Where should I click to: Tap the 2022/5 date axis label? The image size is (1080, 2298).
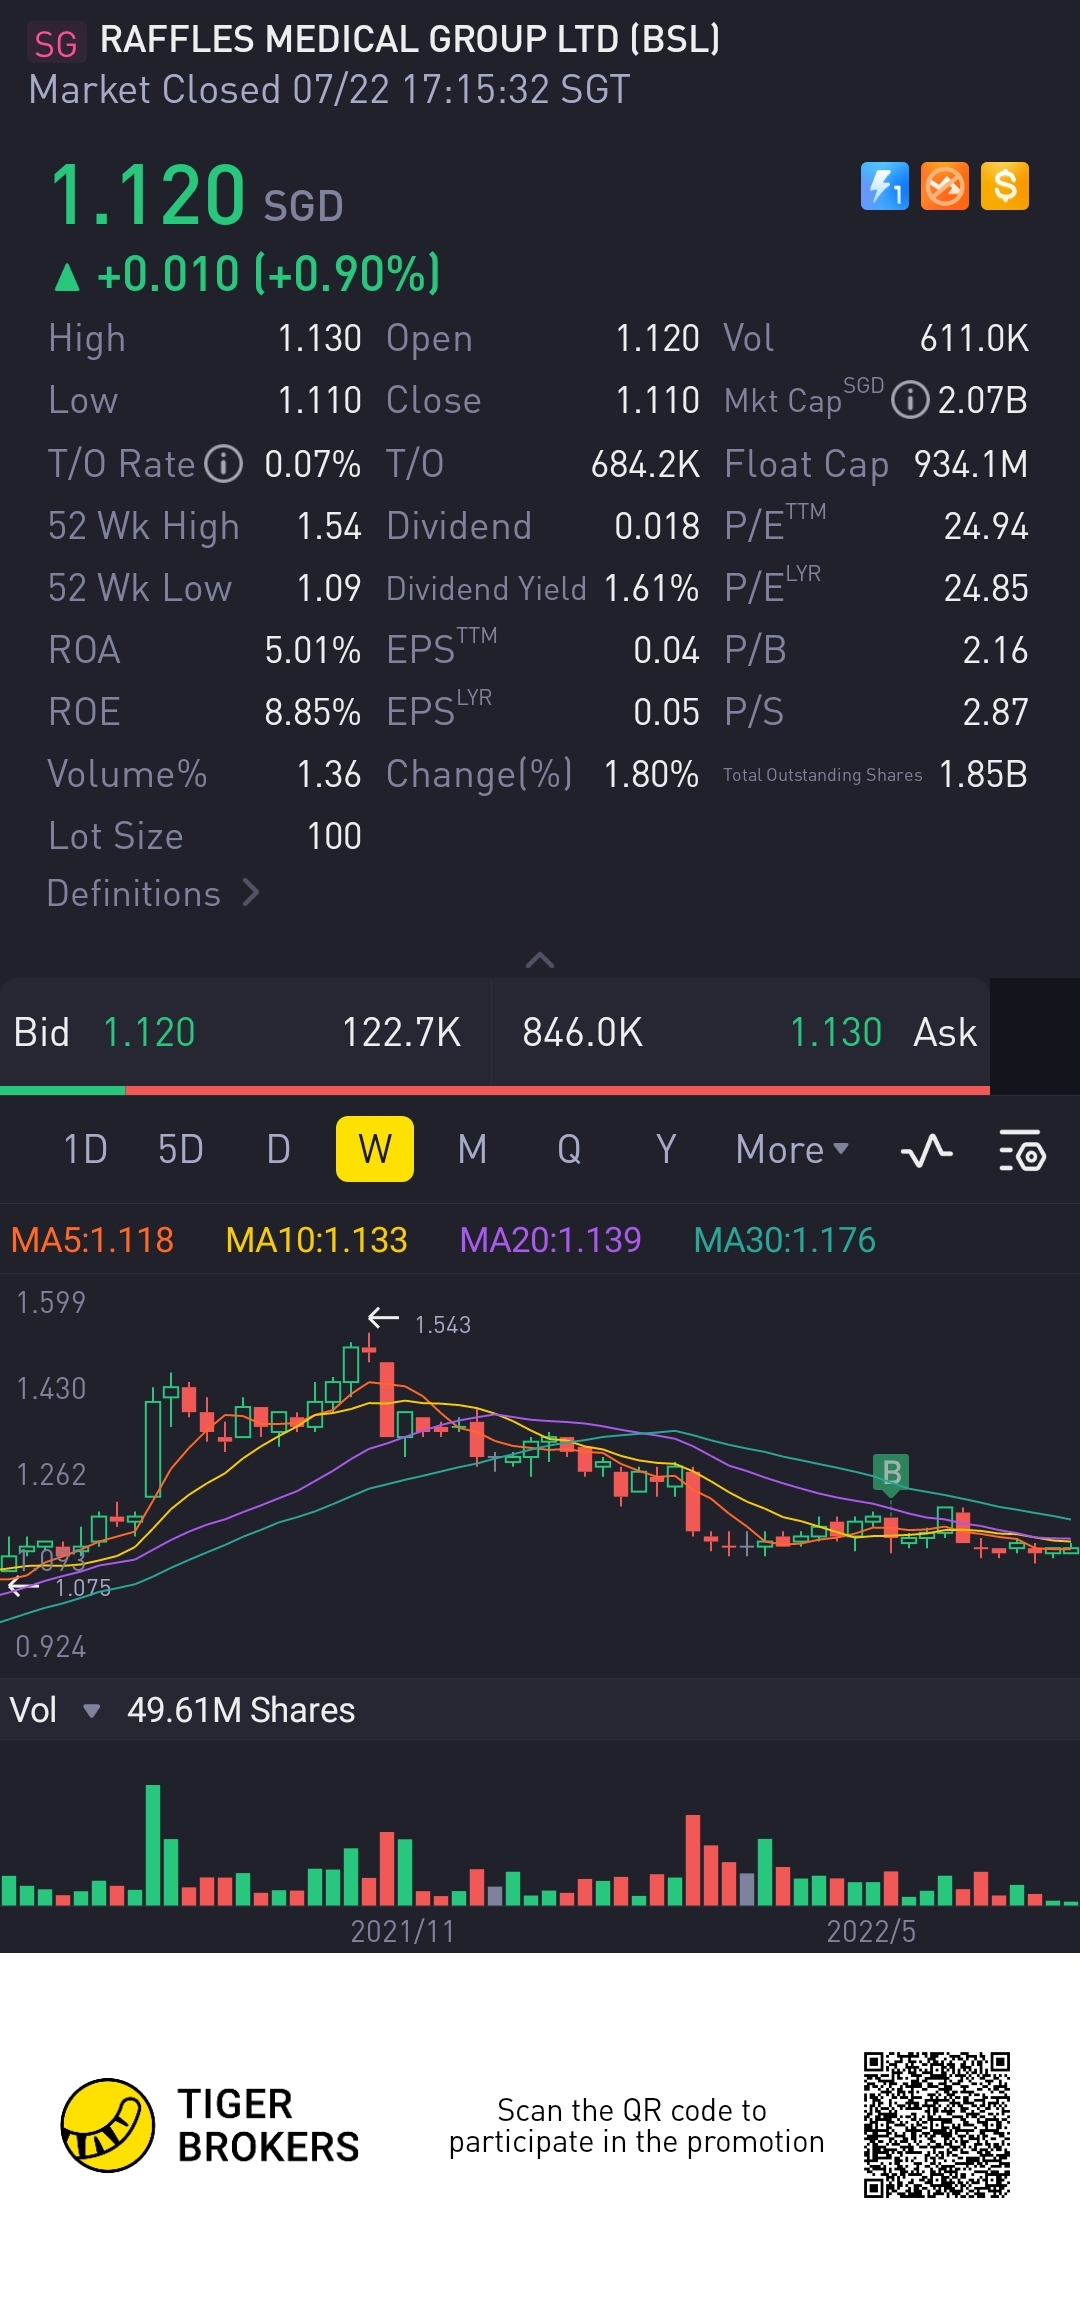(871, 1931)
